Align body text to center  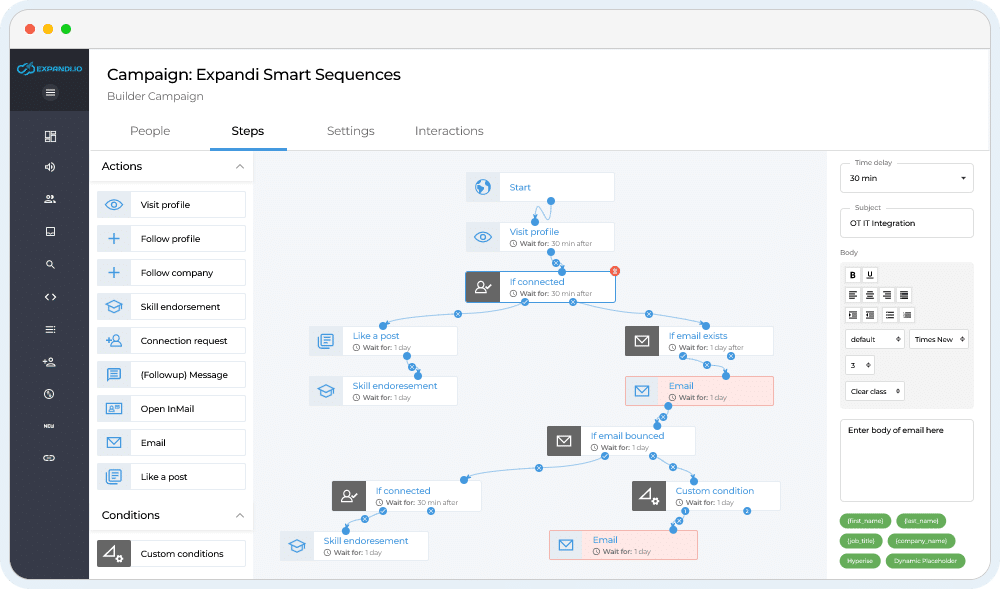[x=870, y=295]
